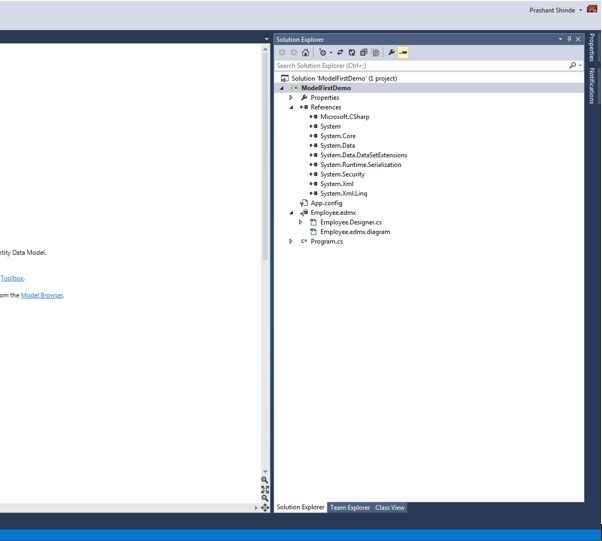Expand the Program.cs node

[291, 242]
